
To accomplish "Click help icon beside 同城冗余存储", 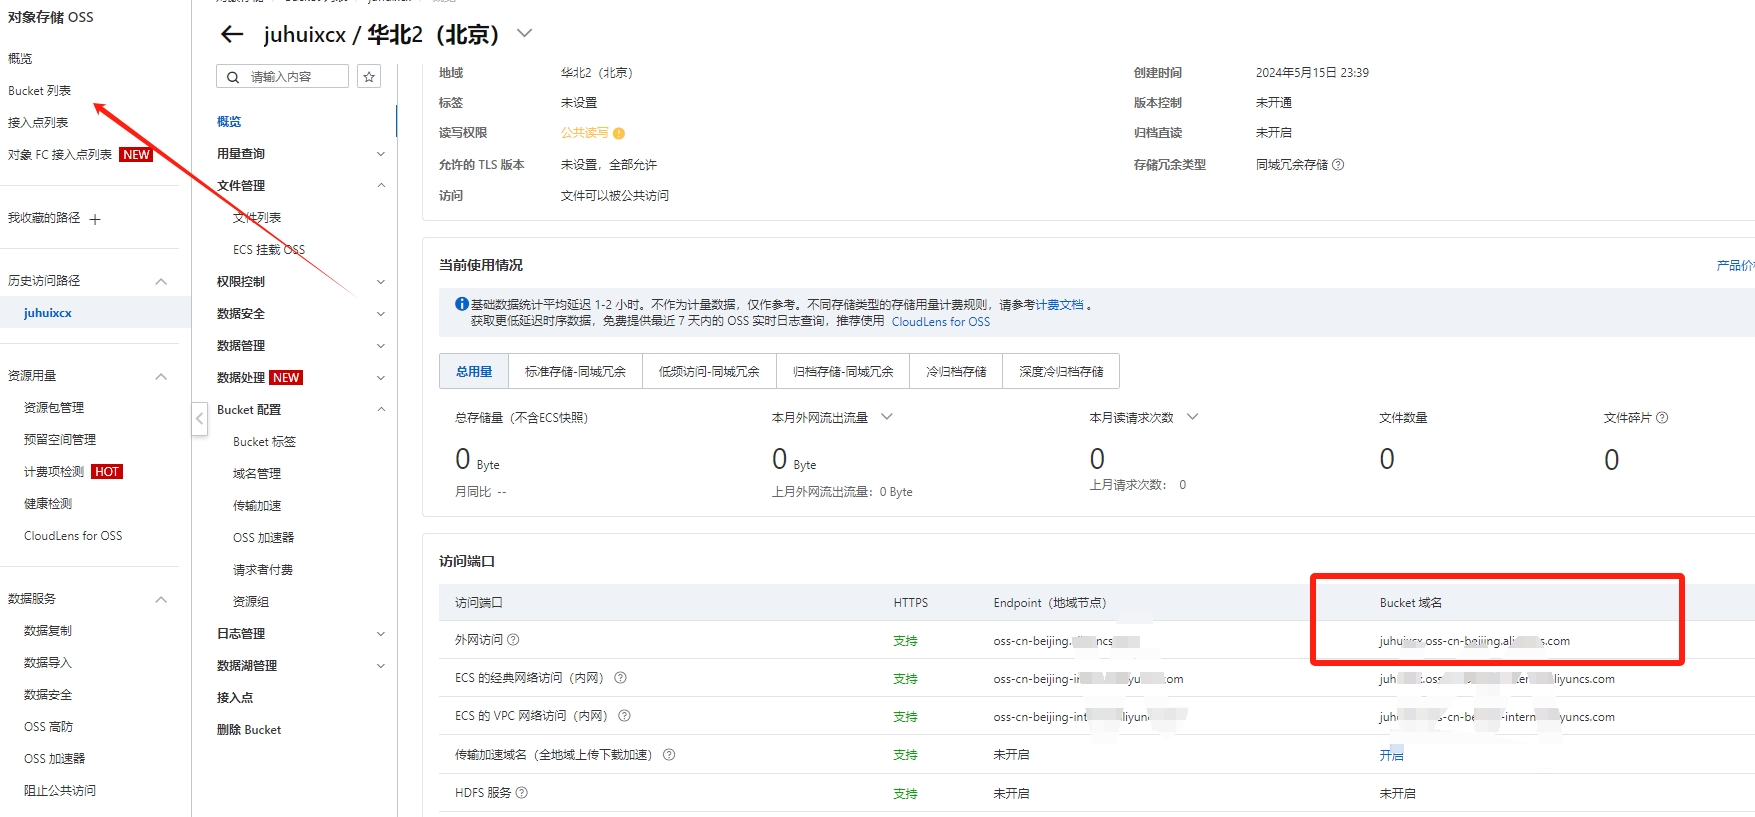I will [1338, 165].
